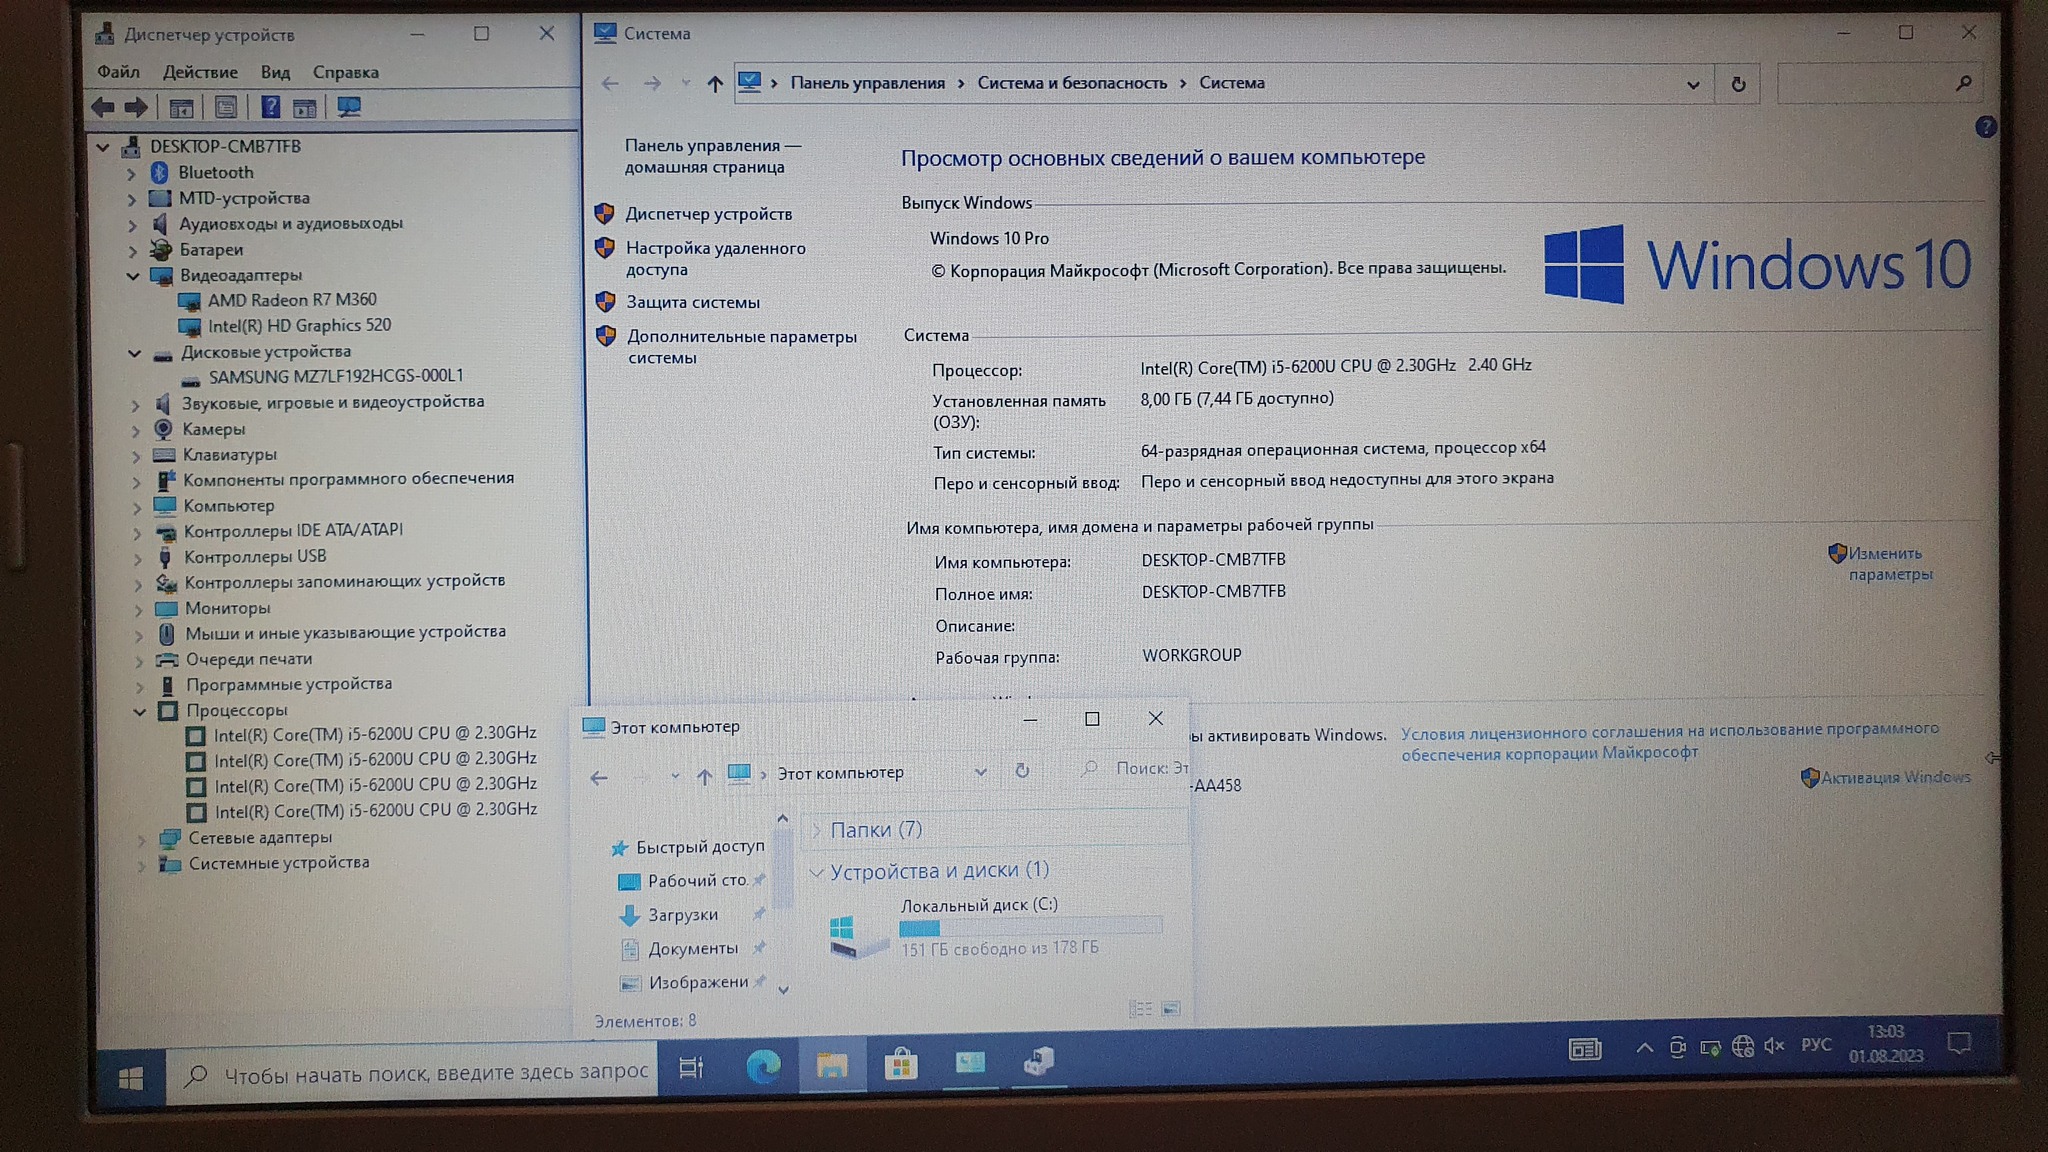Click the Защита системы link

[692, 302]
